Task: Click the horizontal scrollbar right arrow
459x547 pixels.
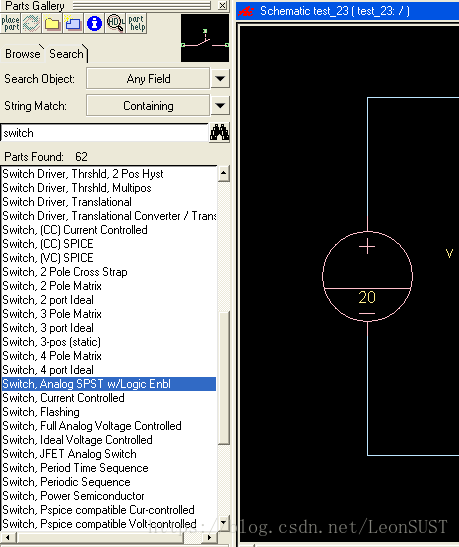Action: point(209,538)
